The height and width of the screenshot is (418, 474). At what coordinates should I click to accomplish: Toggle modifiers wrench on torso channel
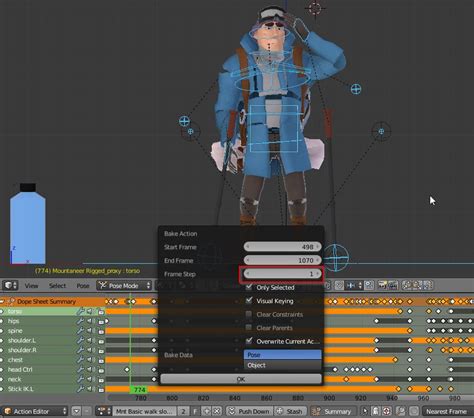80,311
